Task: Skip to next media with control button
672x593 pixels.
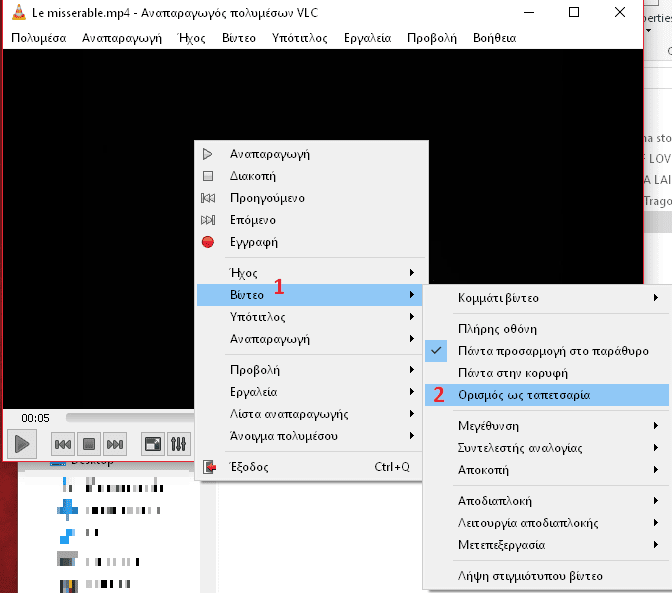Action: click(x=115, y=444)
